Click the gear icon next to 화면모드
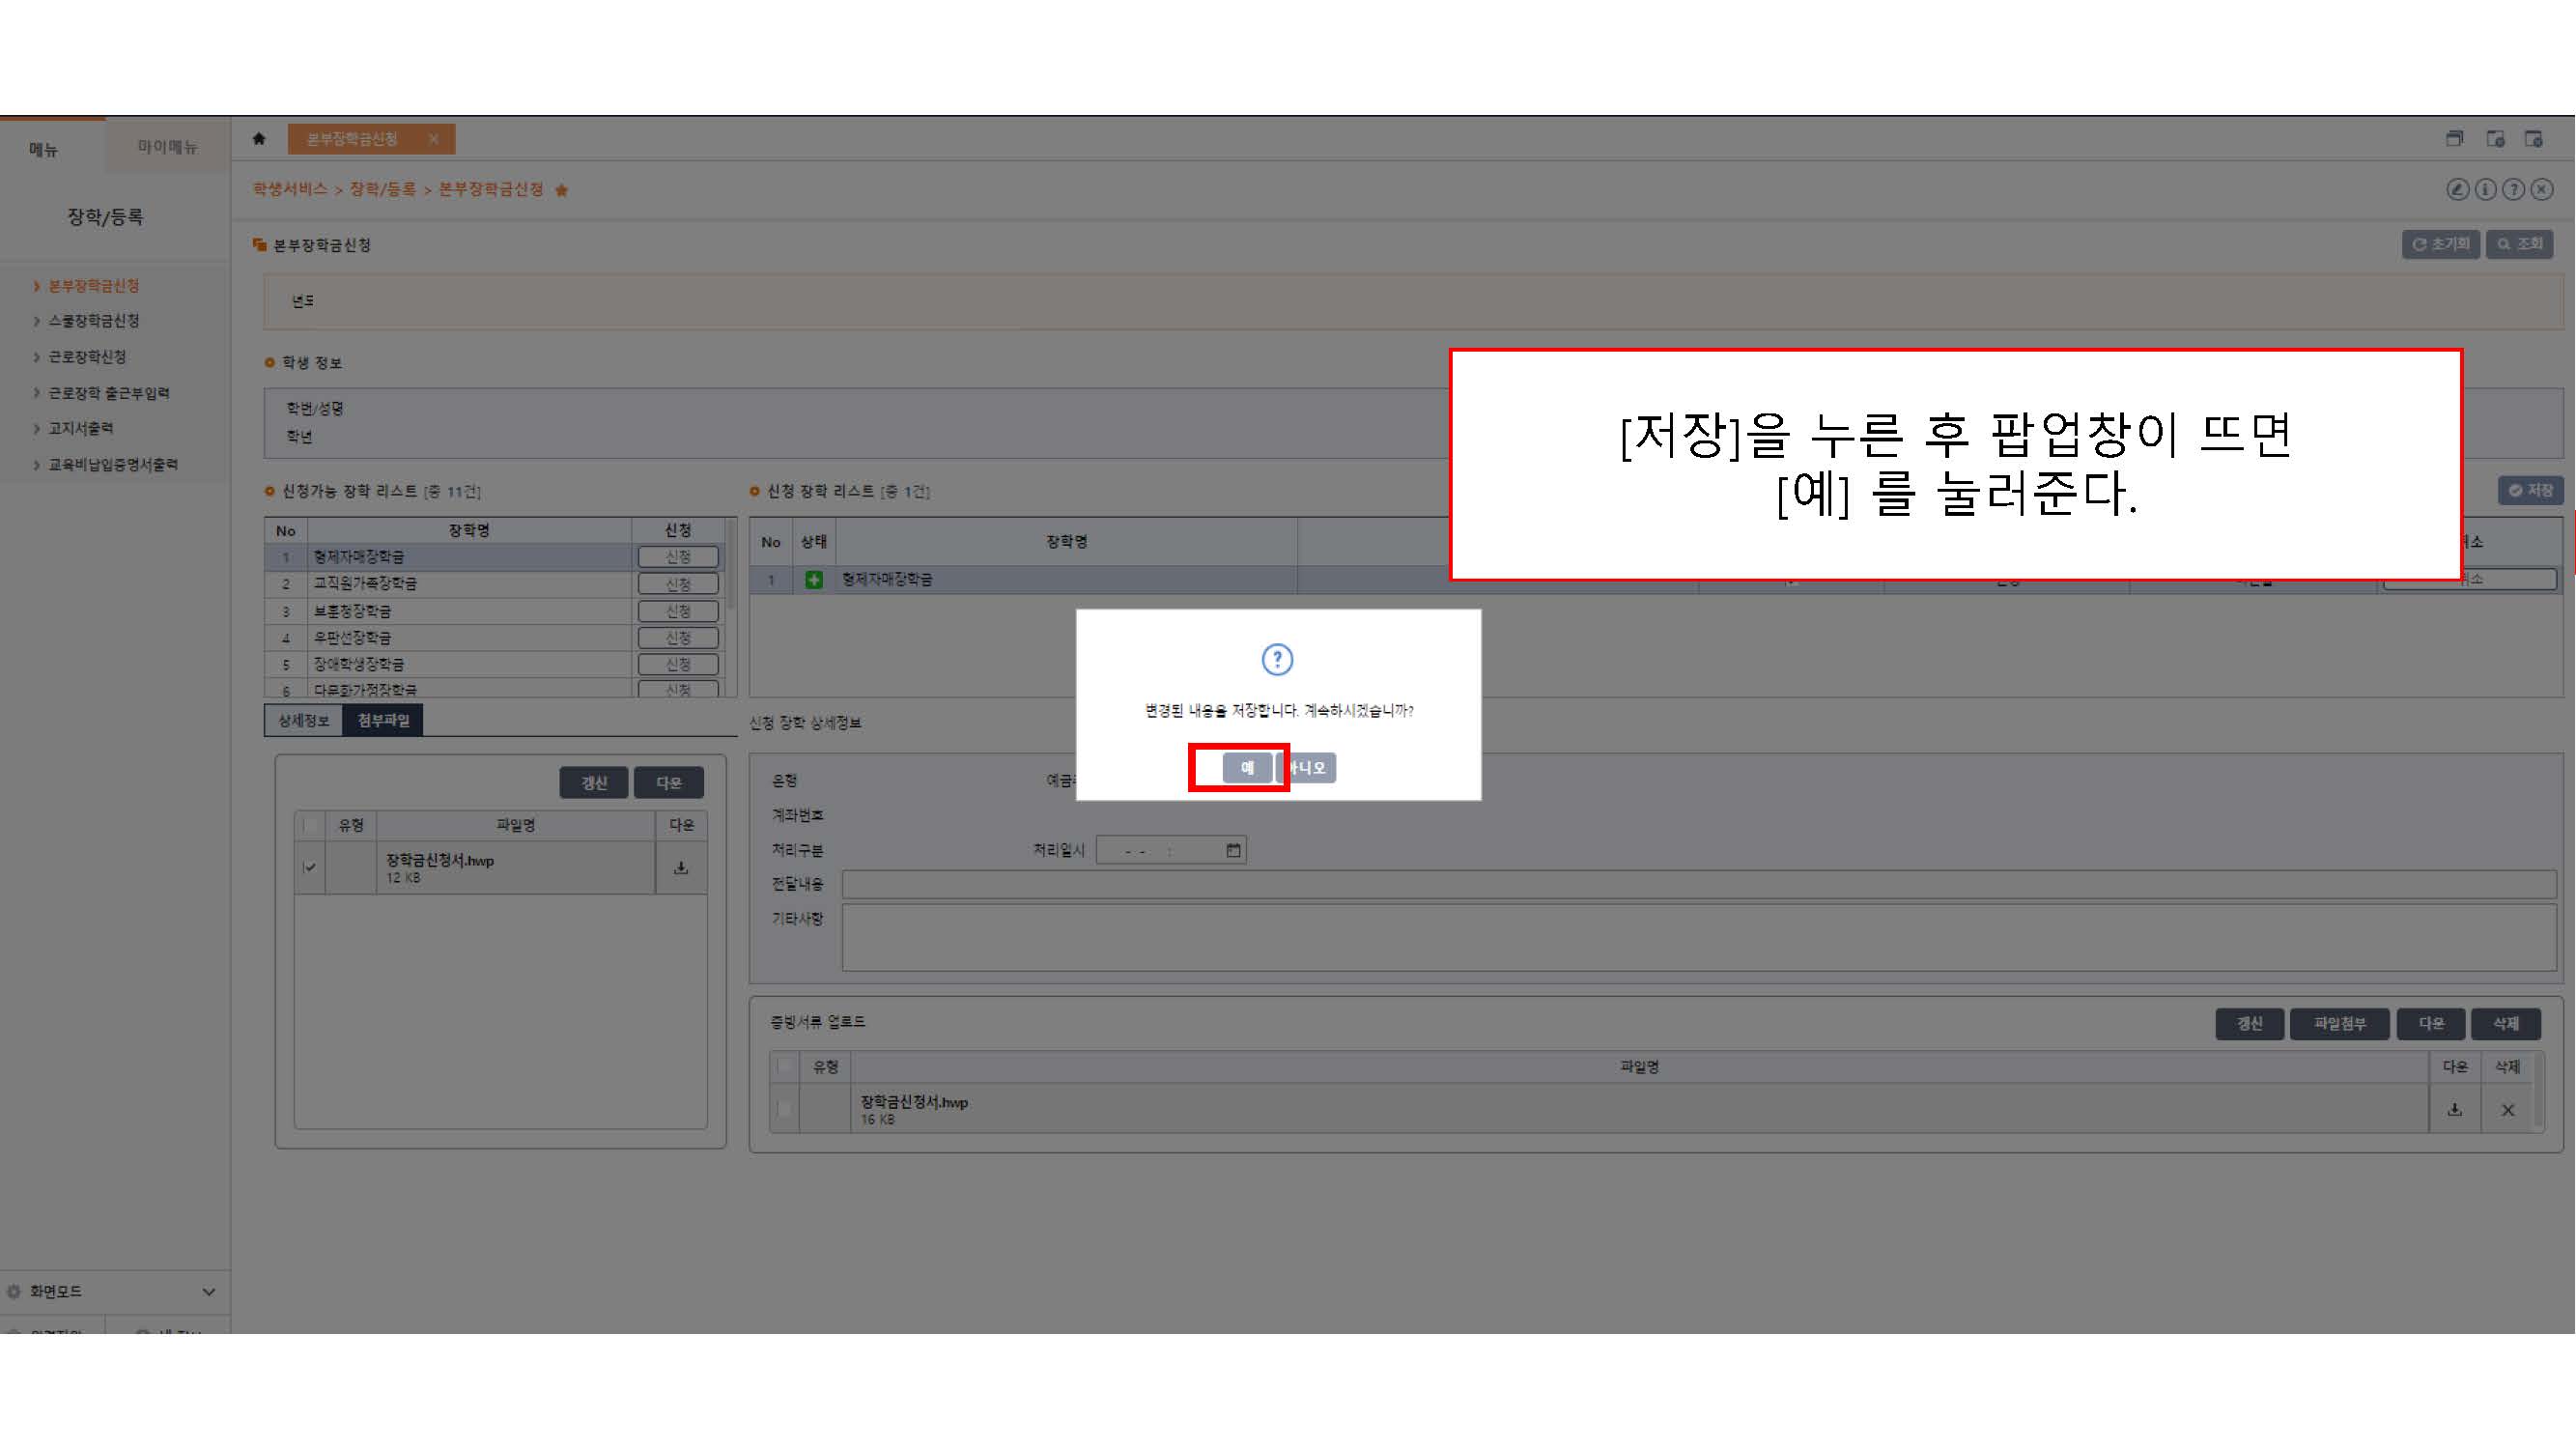The height and width of the screenshot is (1449, 2576). click(x=14, y=1291)
